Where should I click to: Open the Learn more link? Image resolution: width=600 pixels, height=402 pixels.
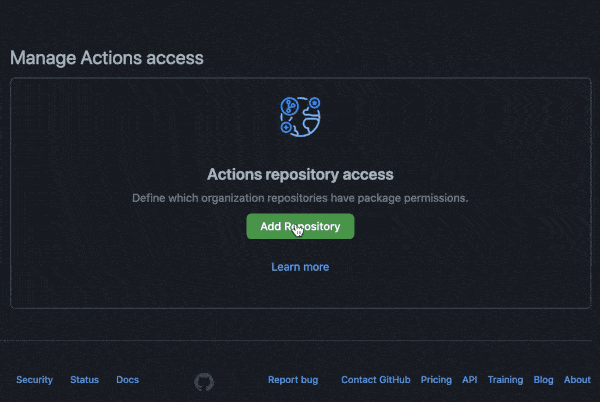click(300, 267)
